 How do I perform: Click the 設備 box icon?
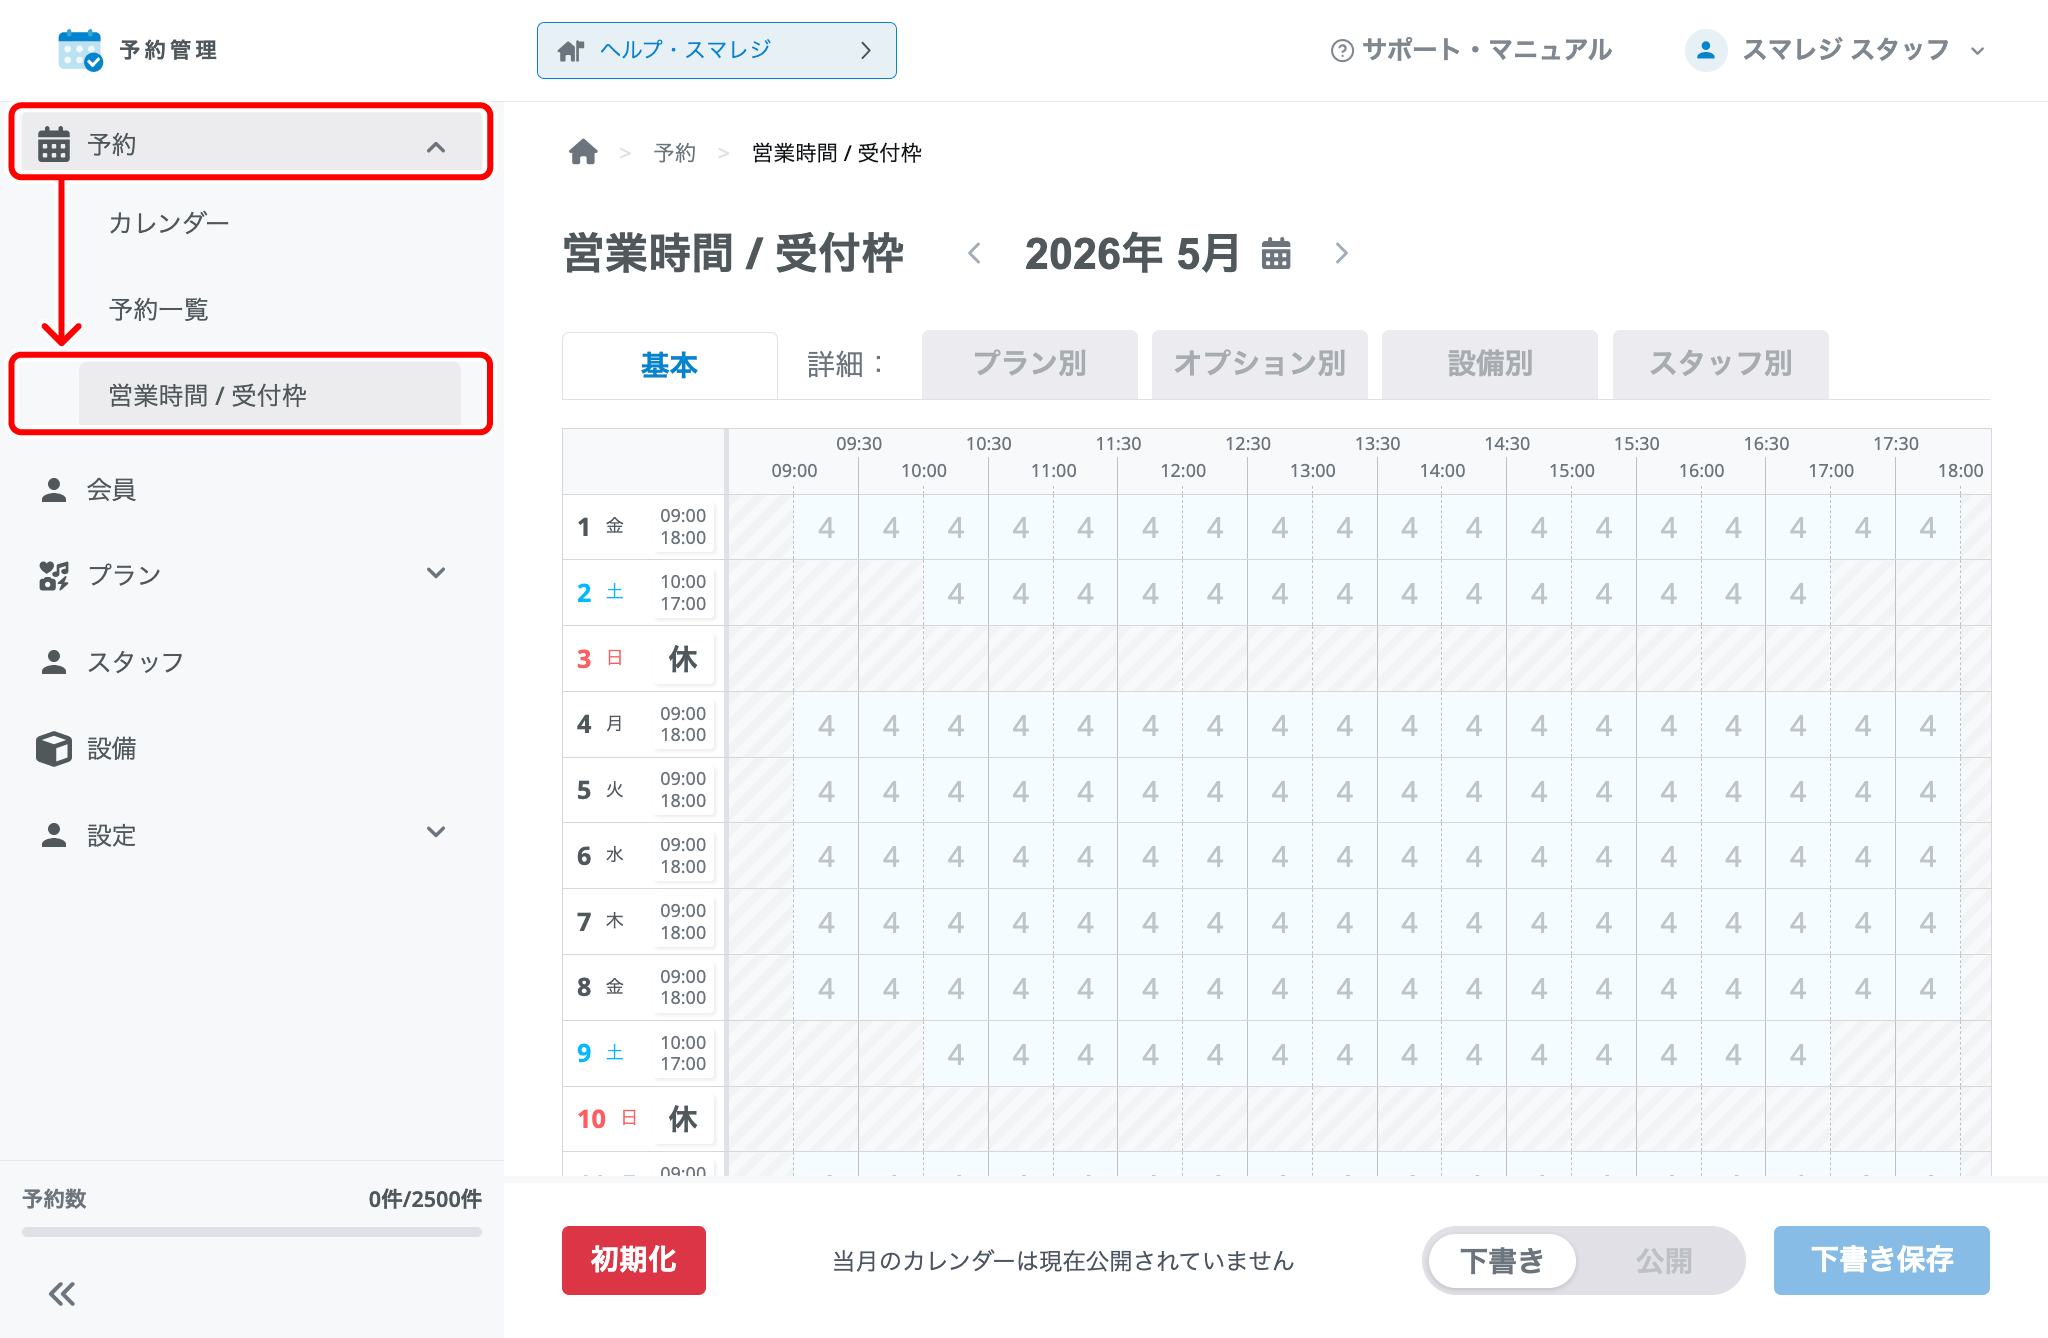click(54, 748)
